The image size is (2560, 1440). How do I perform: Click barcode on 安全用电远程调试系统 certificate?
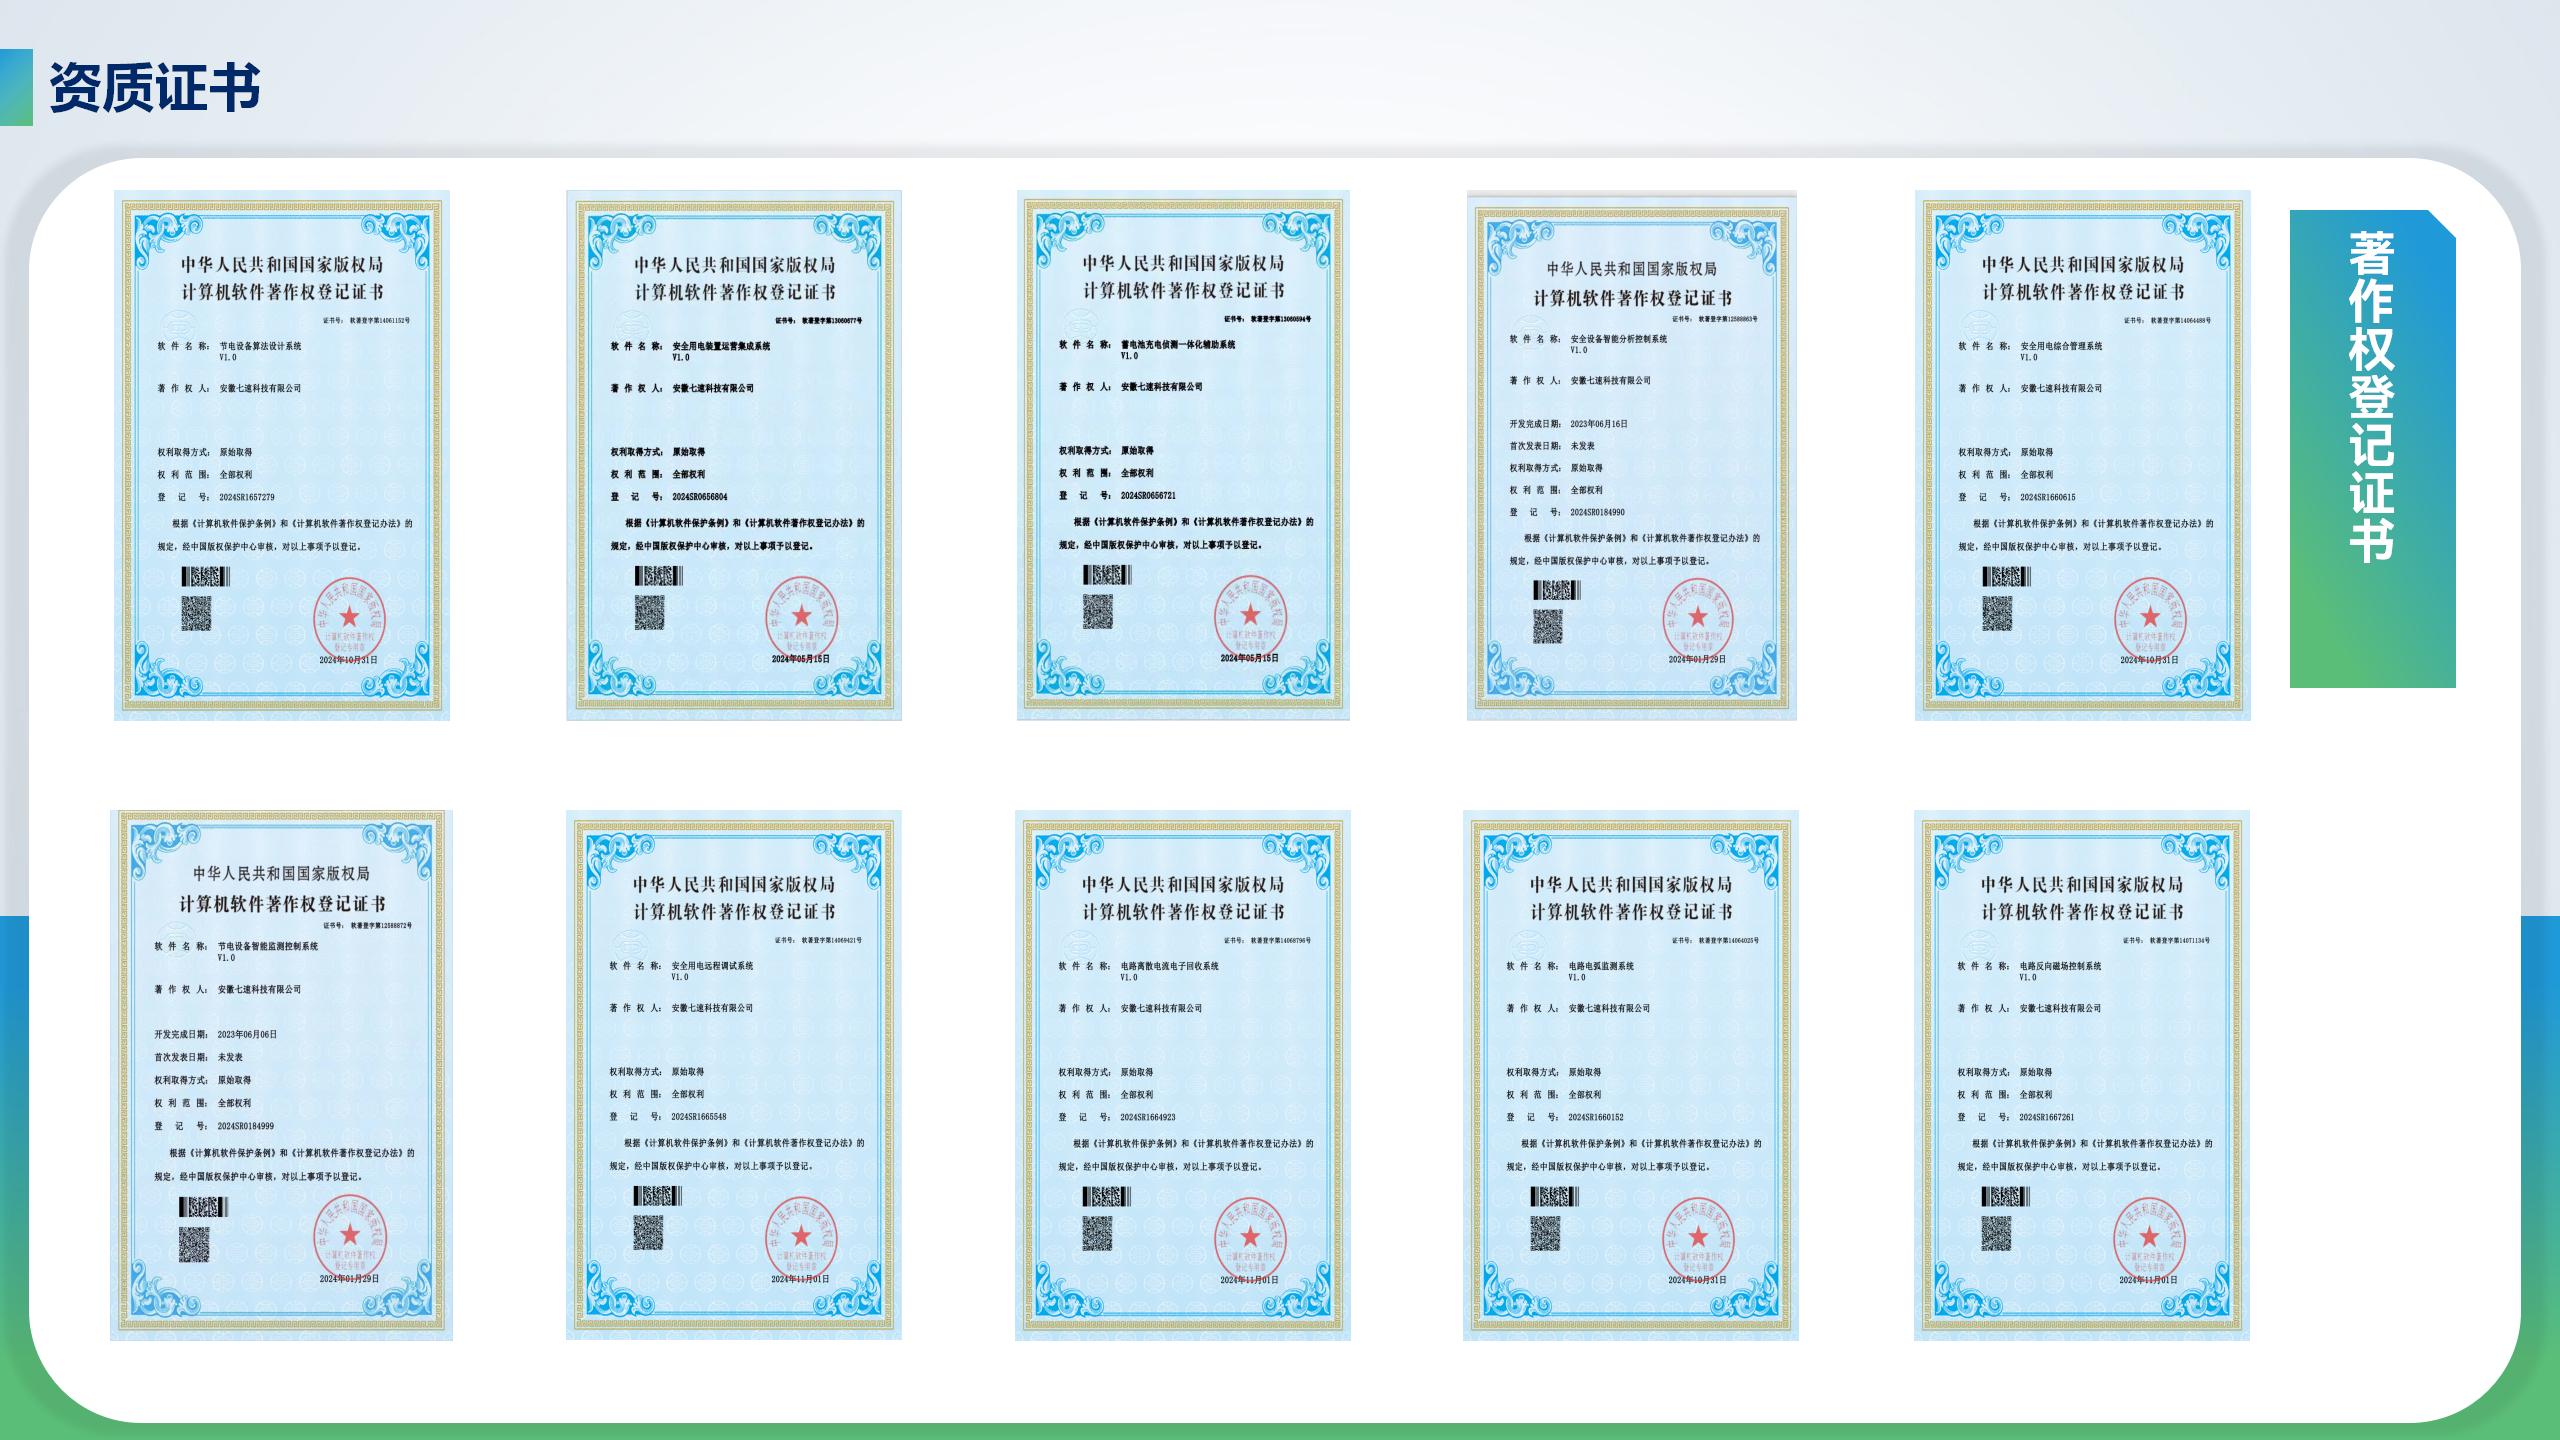tap(658, 1196)
